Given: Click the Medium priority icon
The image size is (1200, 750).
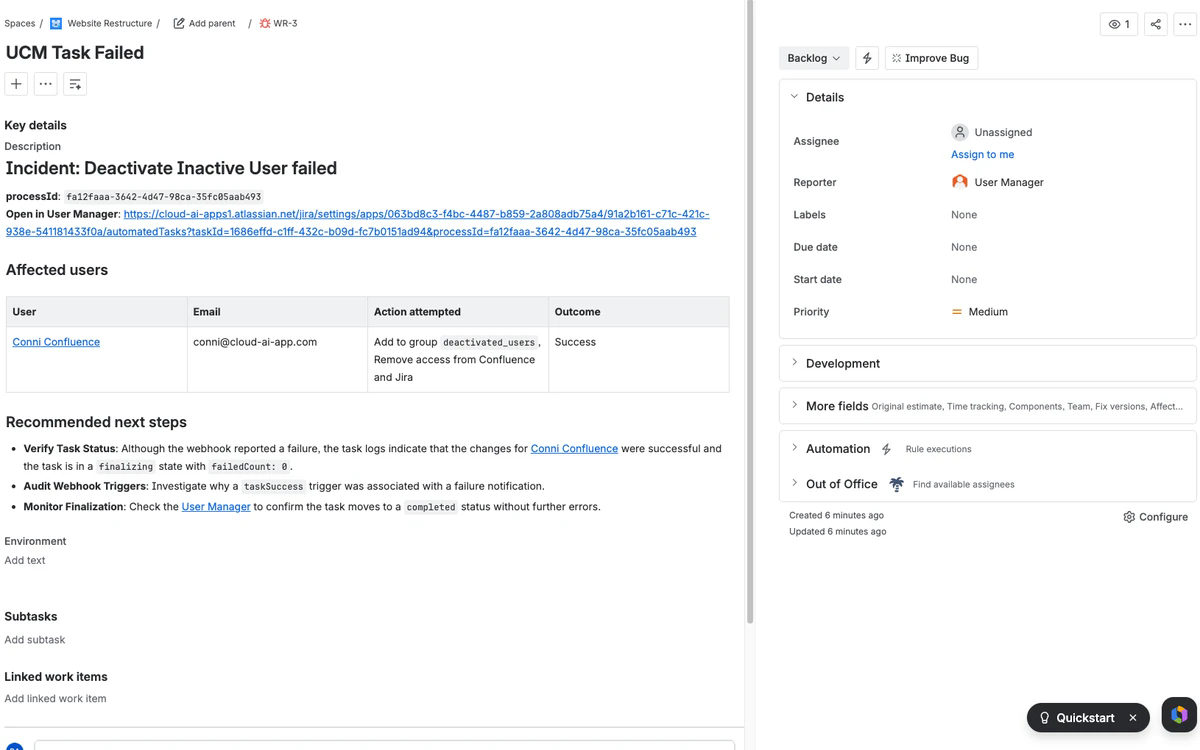Looking at the screenshot, I should tap(957, 312).
